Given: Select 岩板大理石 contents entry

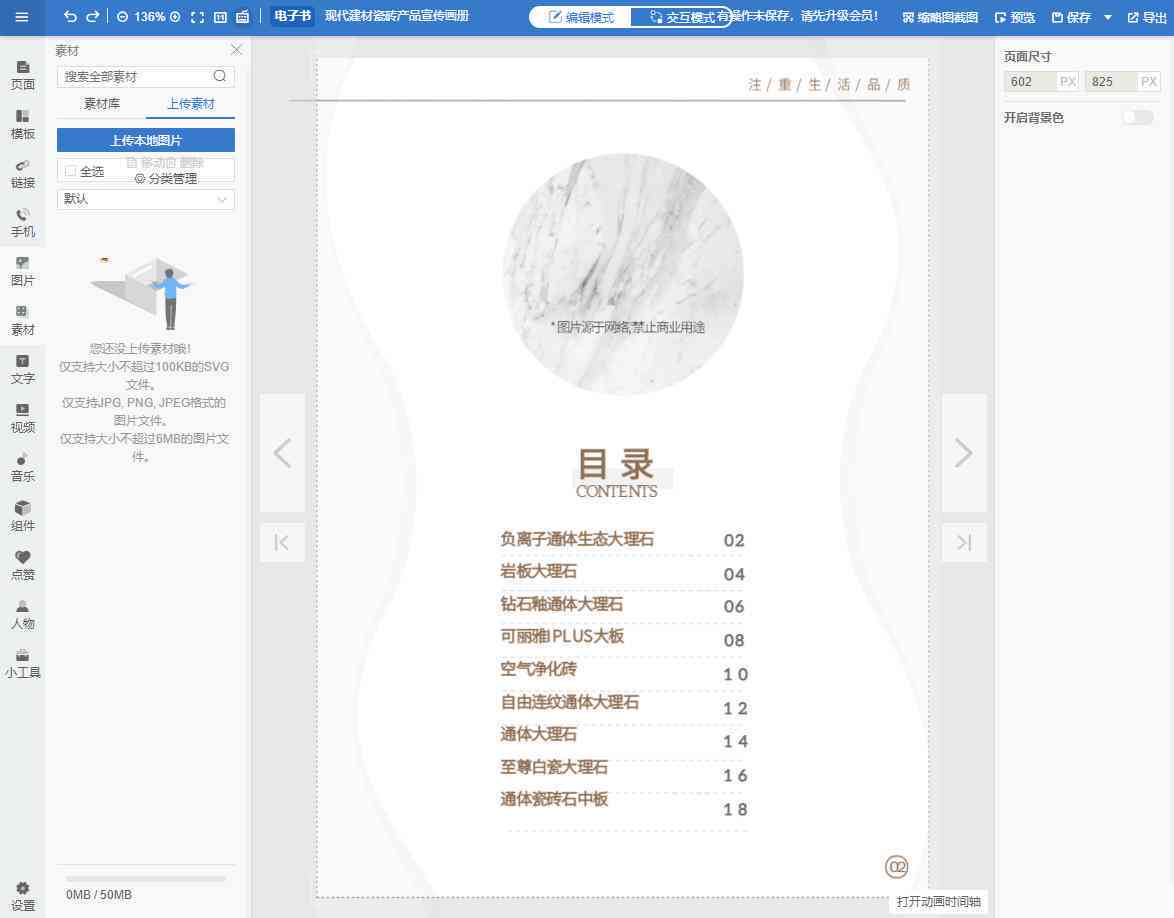Looking at the screenshot, I should tap(538, 571).
